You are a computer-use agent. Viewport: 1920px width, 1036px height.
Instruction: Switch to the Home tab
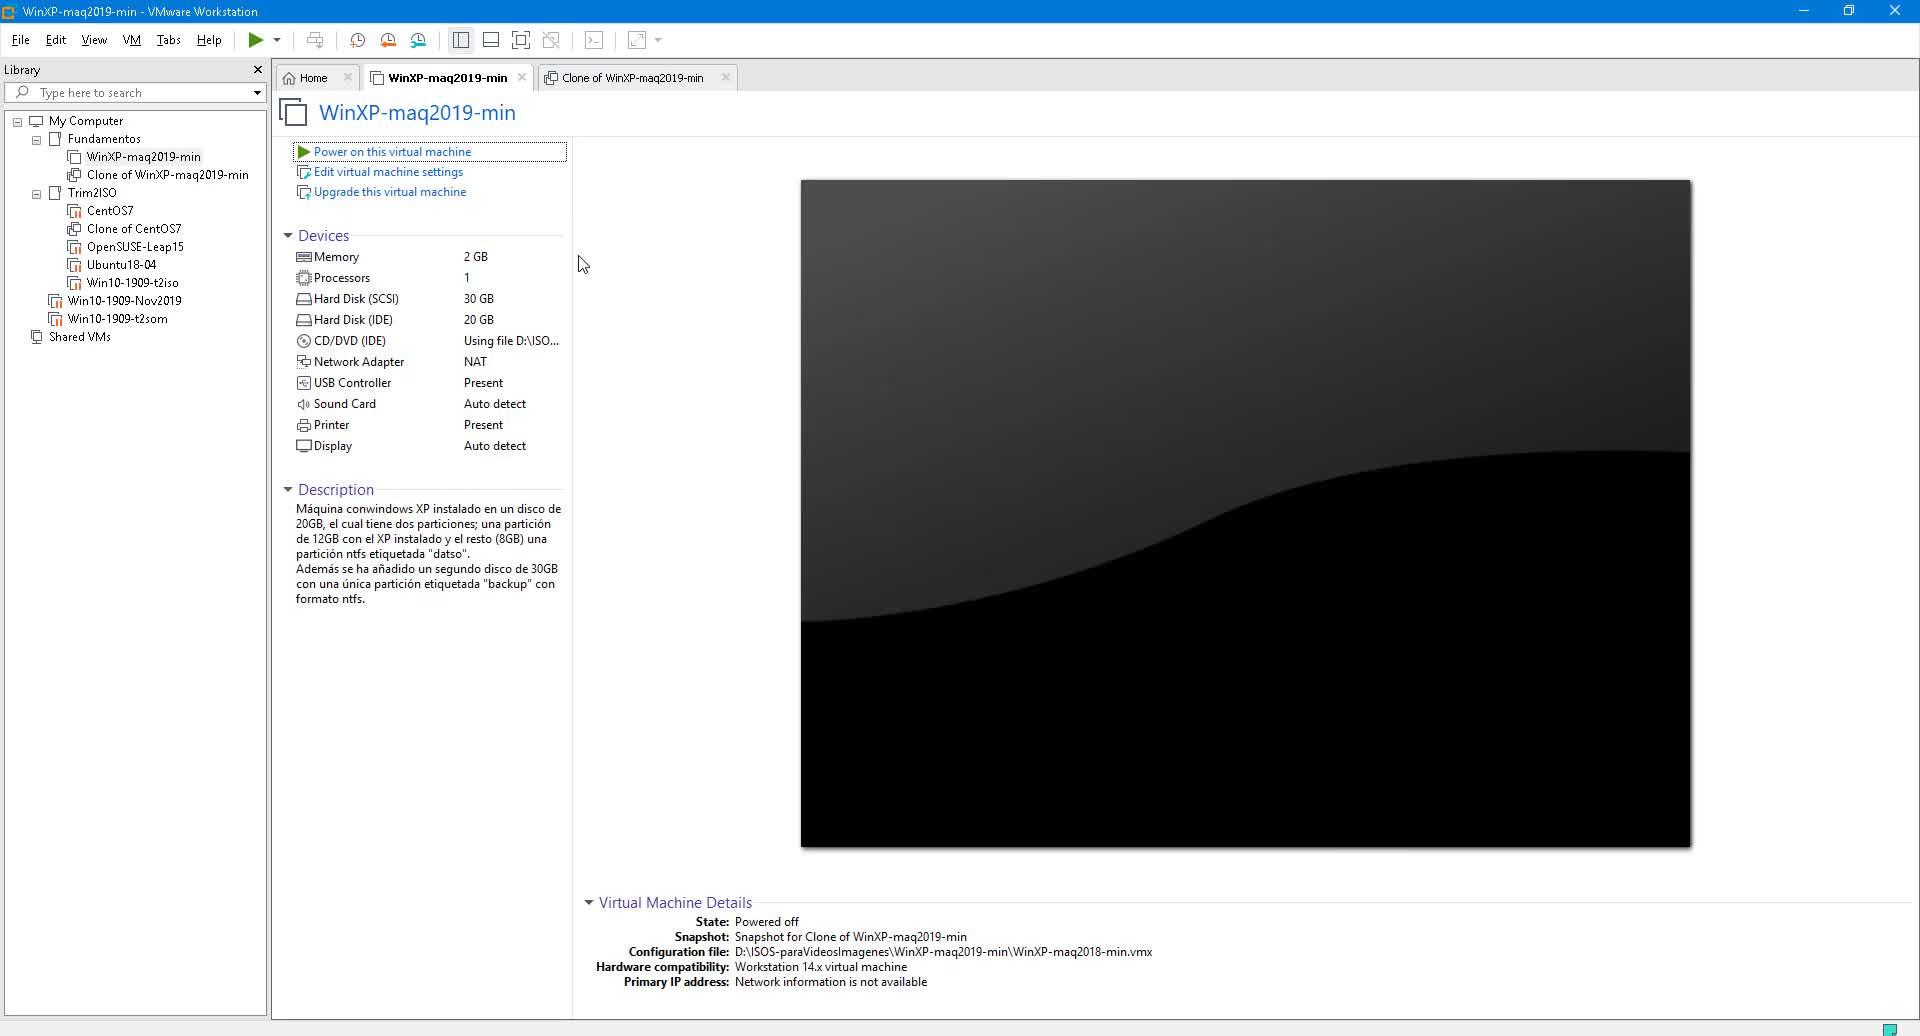pyautogui.click(x=313, y=78)
